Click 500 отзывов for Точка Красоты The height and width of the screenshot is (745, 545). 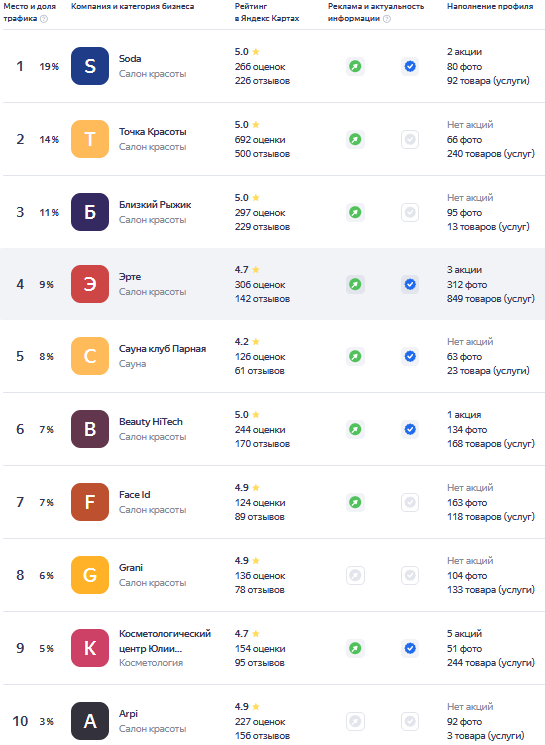(262, 154)
